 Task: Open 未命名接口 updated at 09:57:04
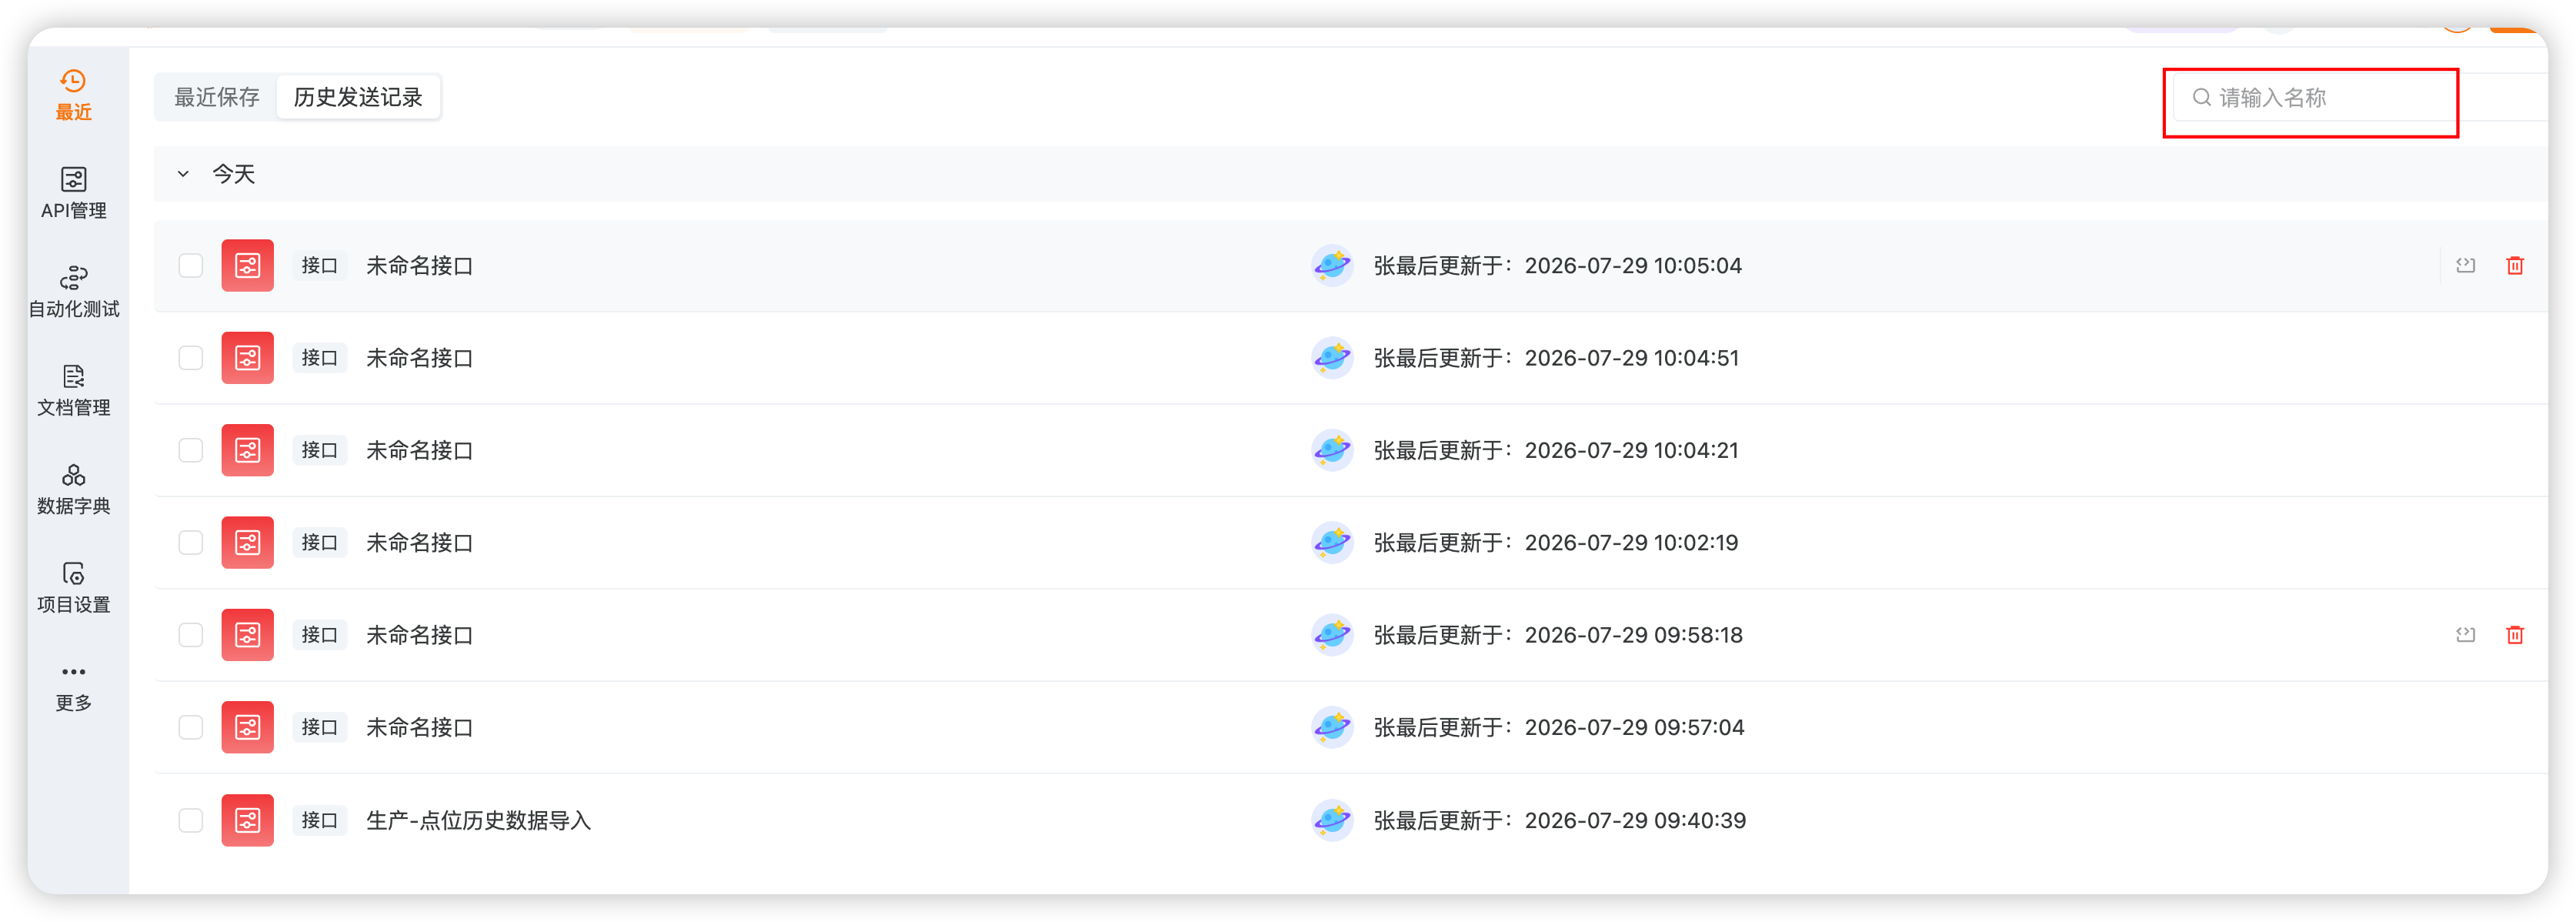[419, 727]
